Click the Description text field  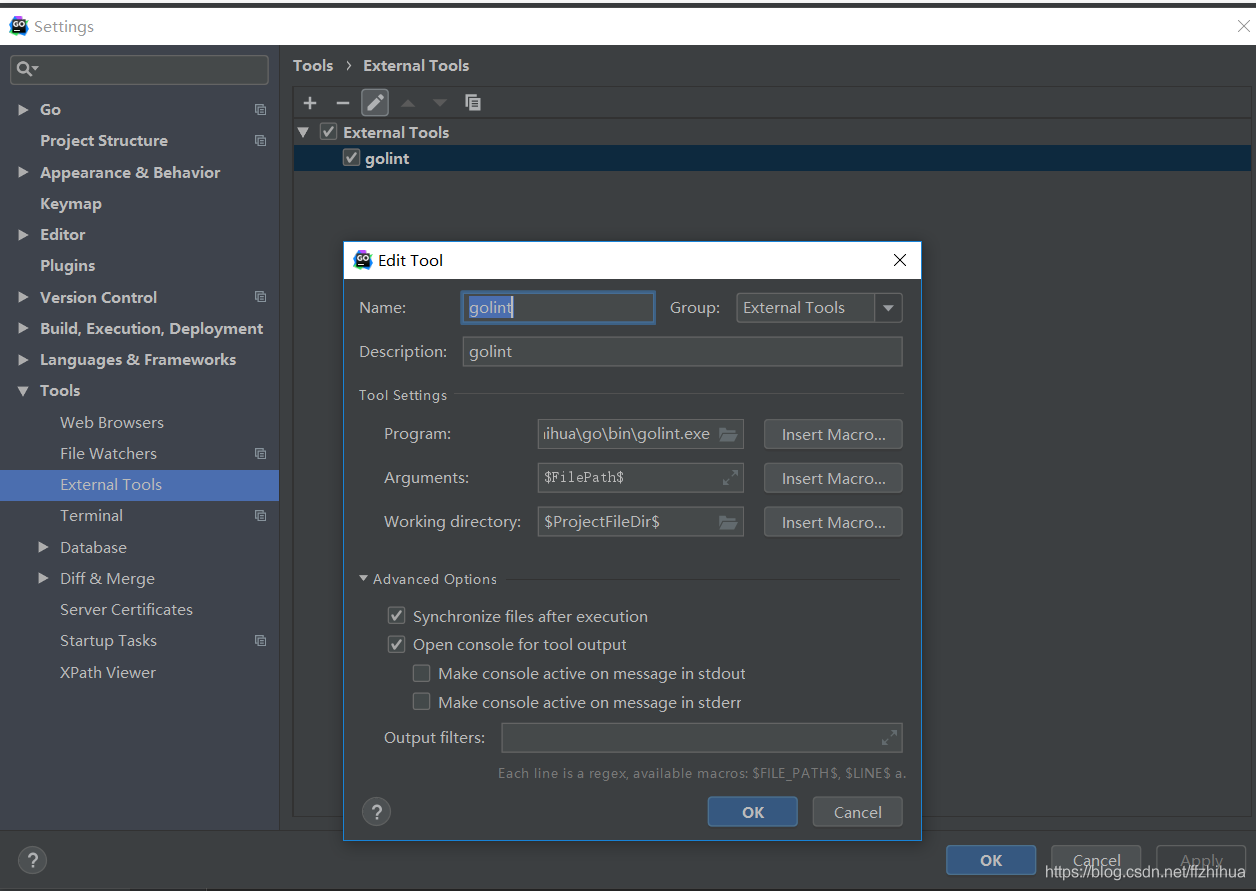[682, 352]
